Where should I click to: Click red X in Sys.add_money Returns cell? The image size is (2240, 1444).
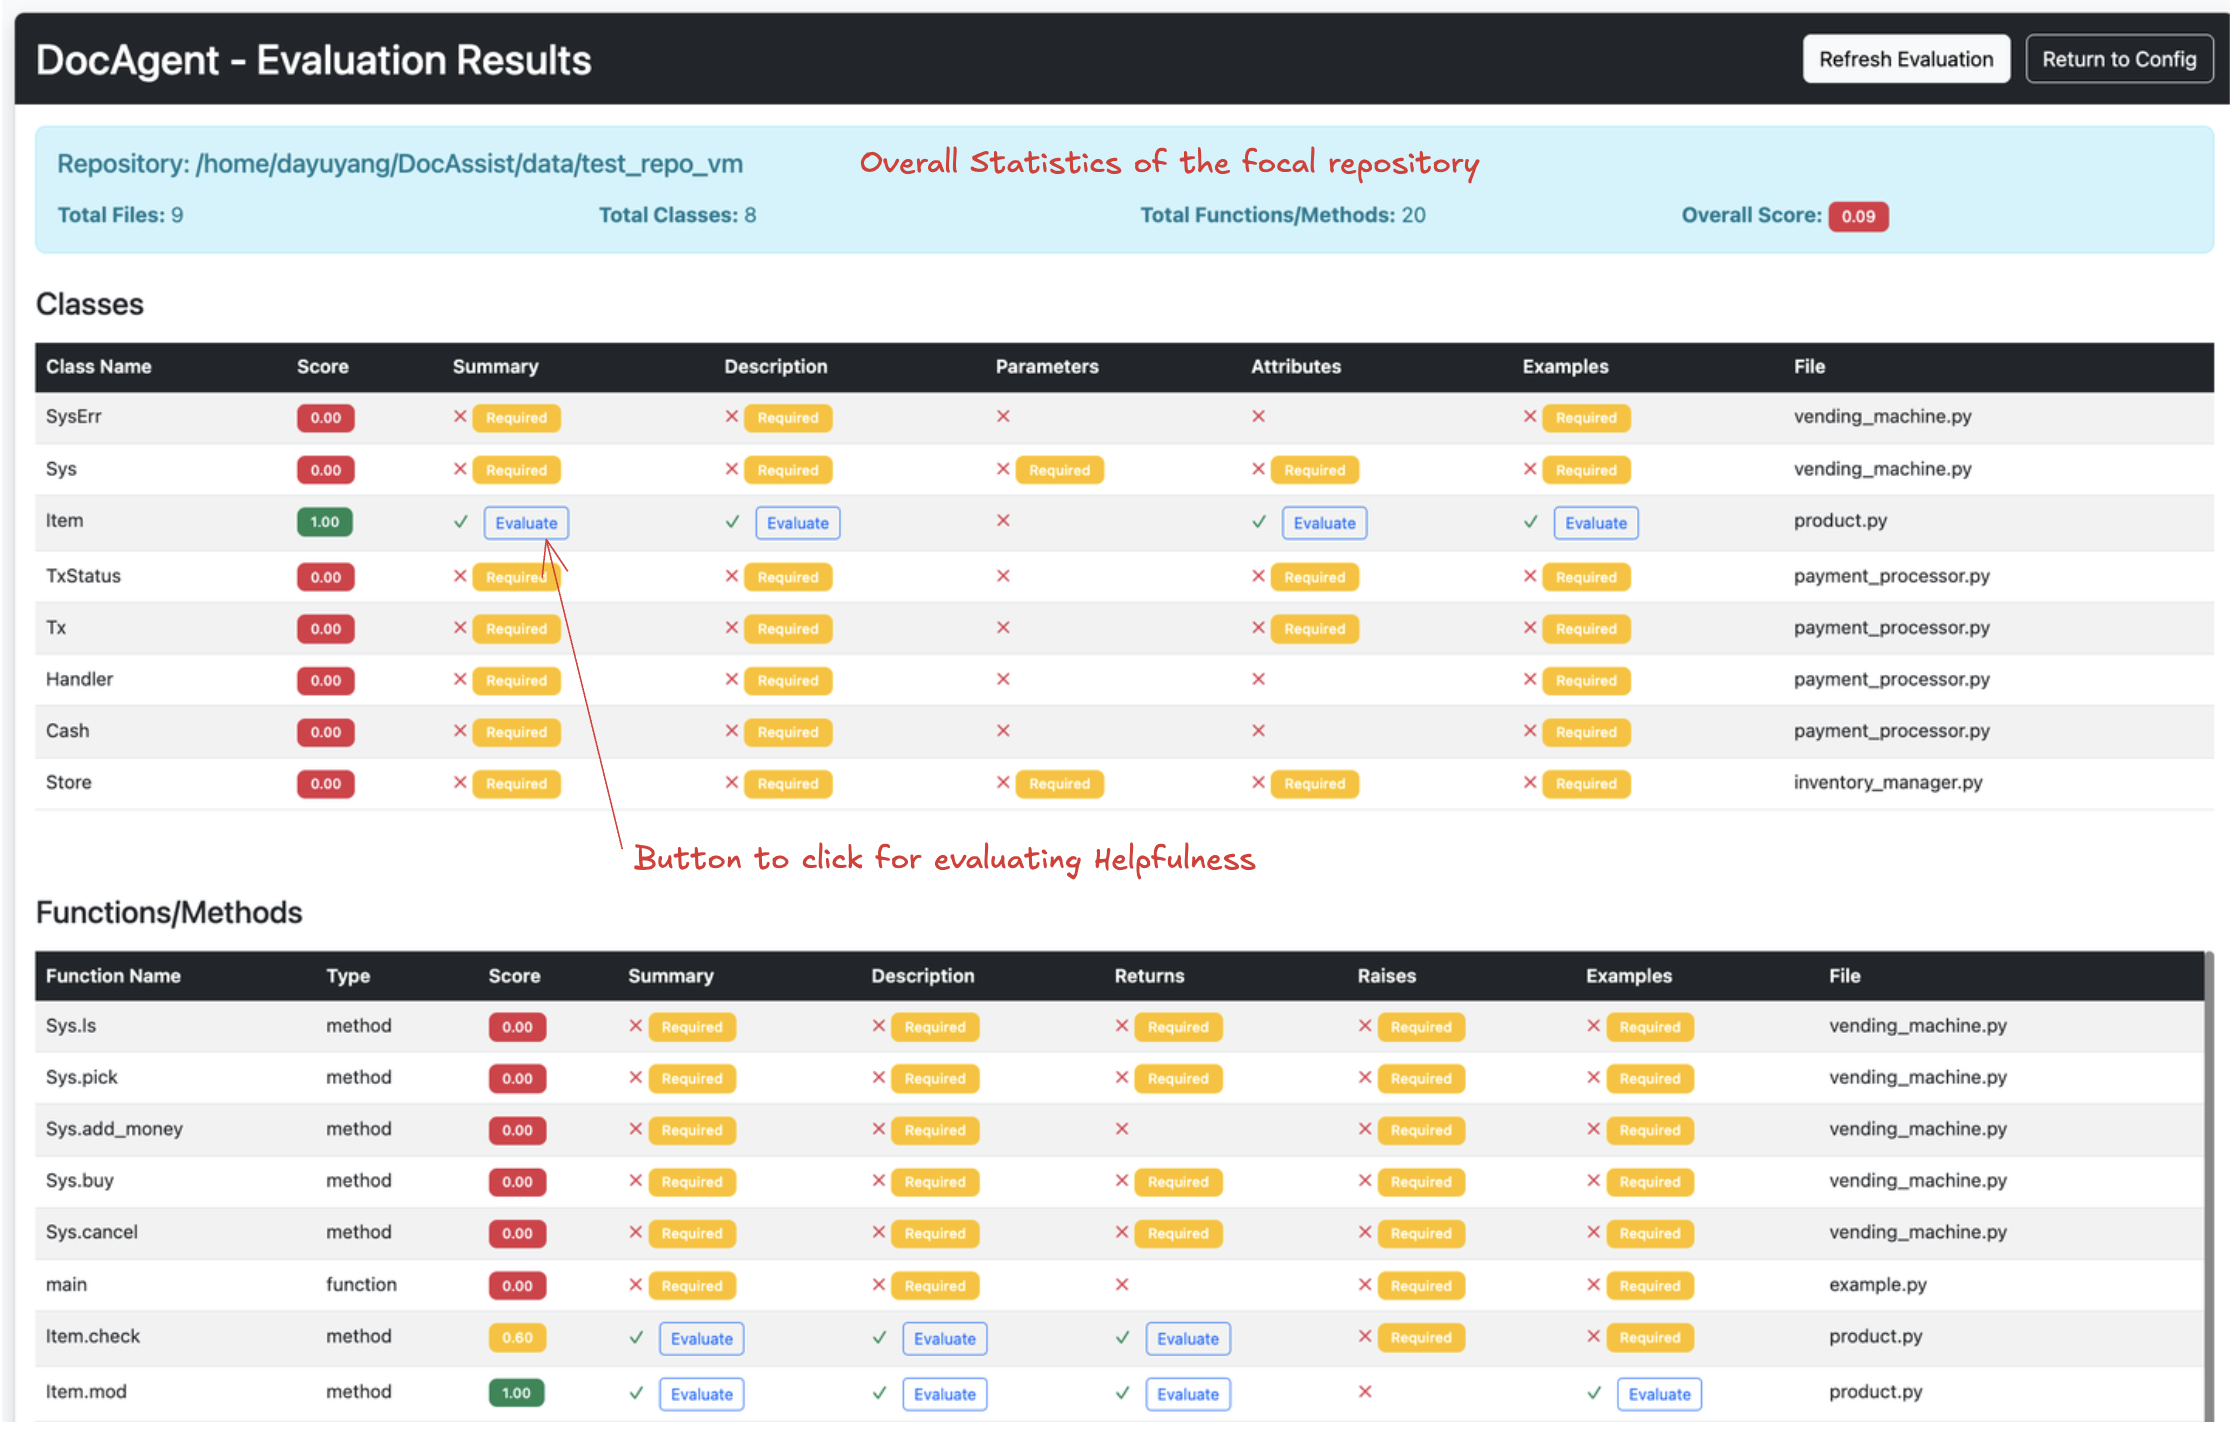click(x=1122, y=1129)
